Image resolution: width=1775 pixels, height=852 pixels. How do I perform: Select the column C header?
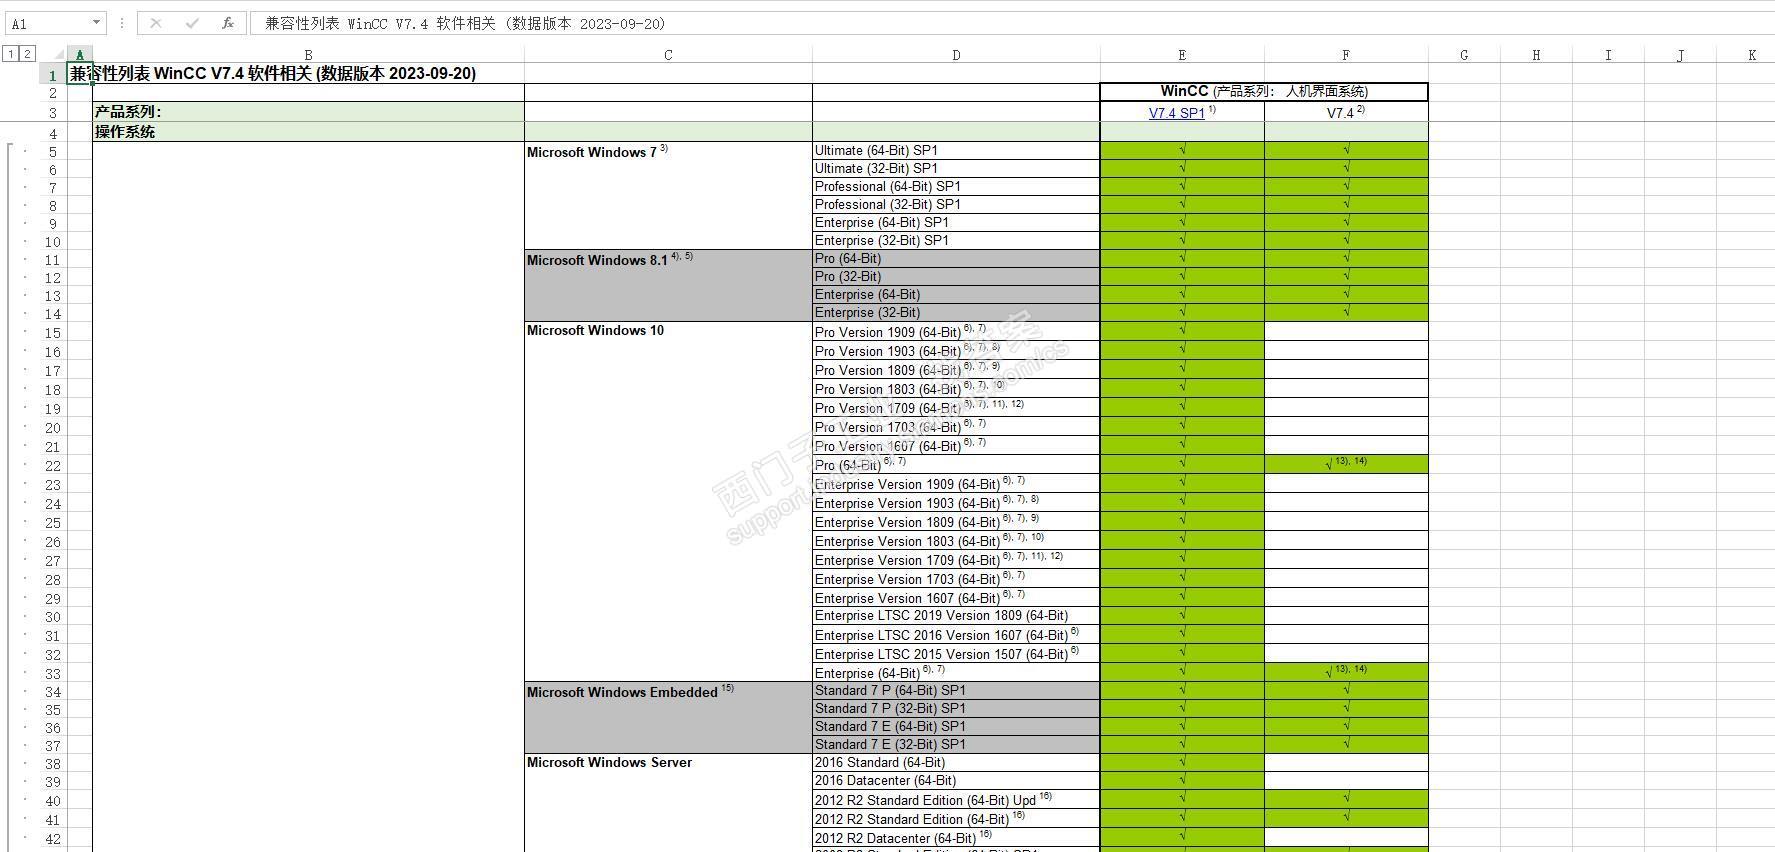pyautogui.click(x=668, y=55)
